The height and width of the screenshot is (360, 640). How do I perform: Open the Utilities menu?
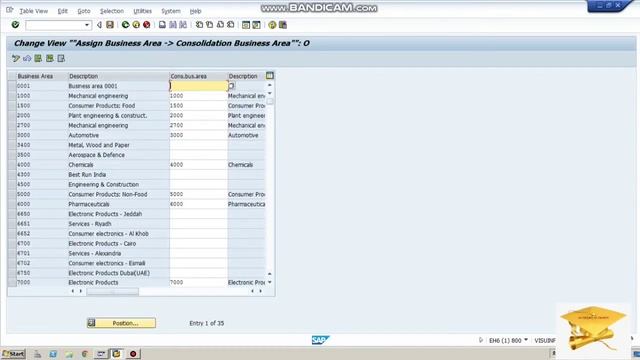[x=142, y=11]
